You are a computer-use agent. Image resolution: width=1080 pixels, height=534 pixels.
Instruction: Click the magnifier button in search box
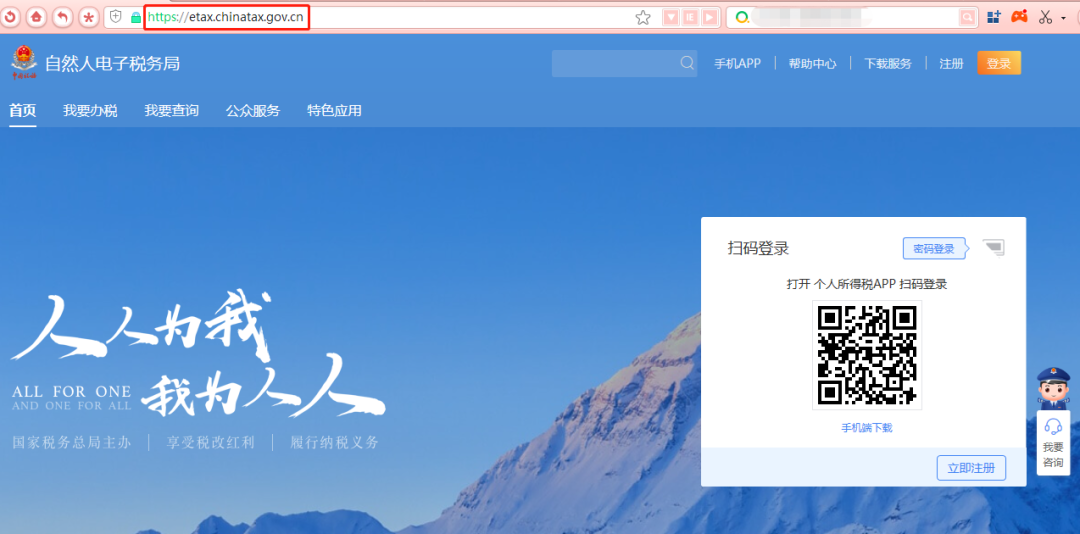tap(968, 18)
